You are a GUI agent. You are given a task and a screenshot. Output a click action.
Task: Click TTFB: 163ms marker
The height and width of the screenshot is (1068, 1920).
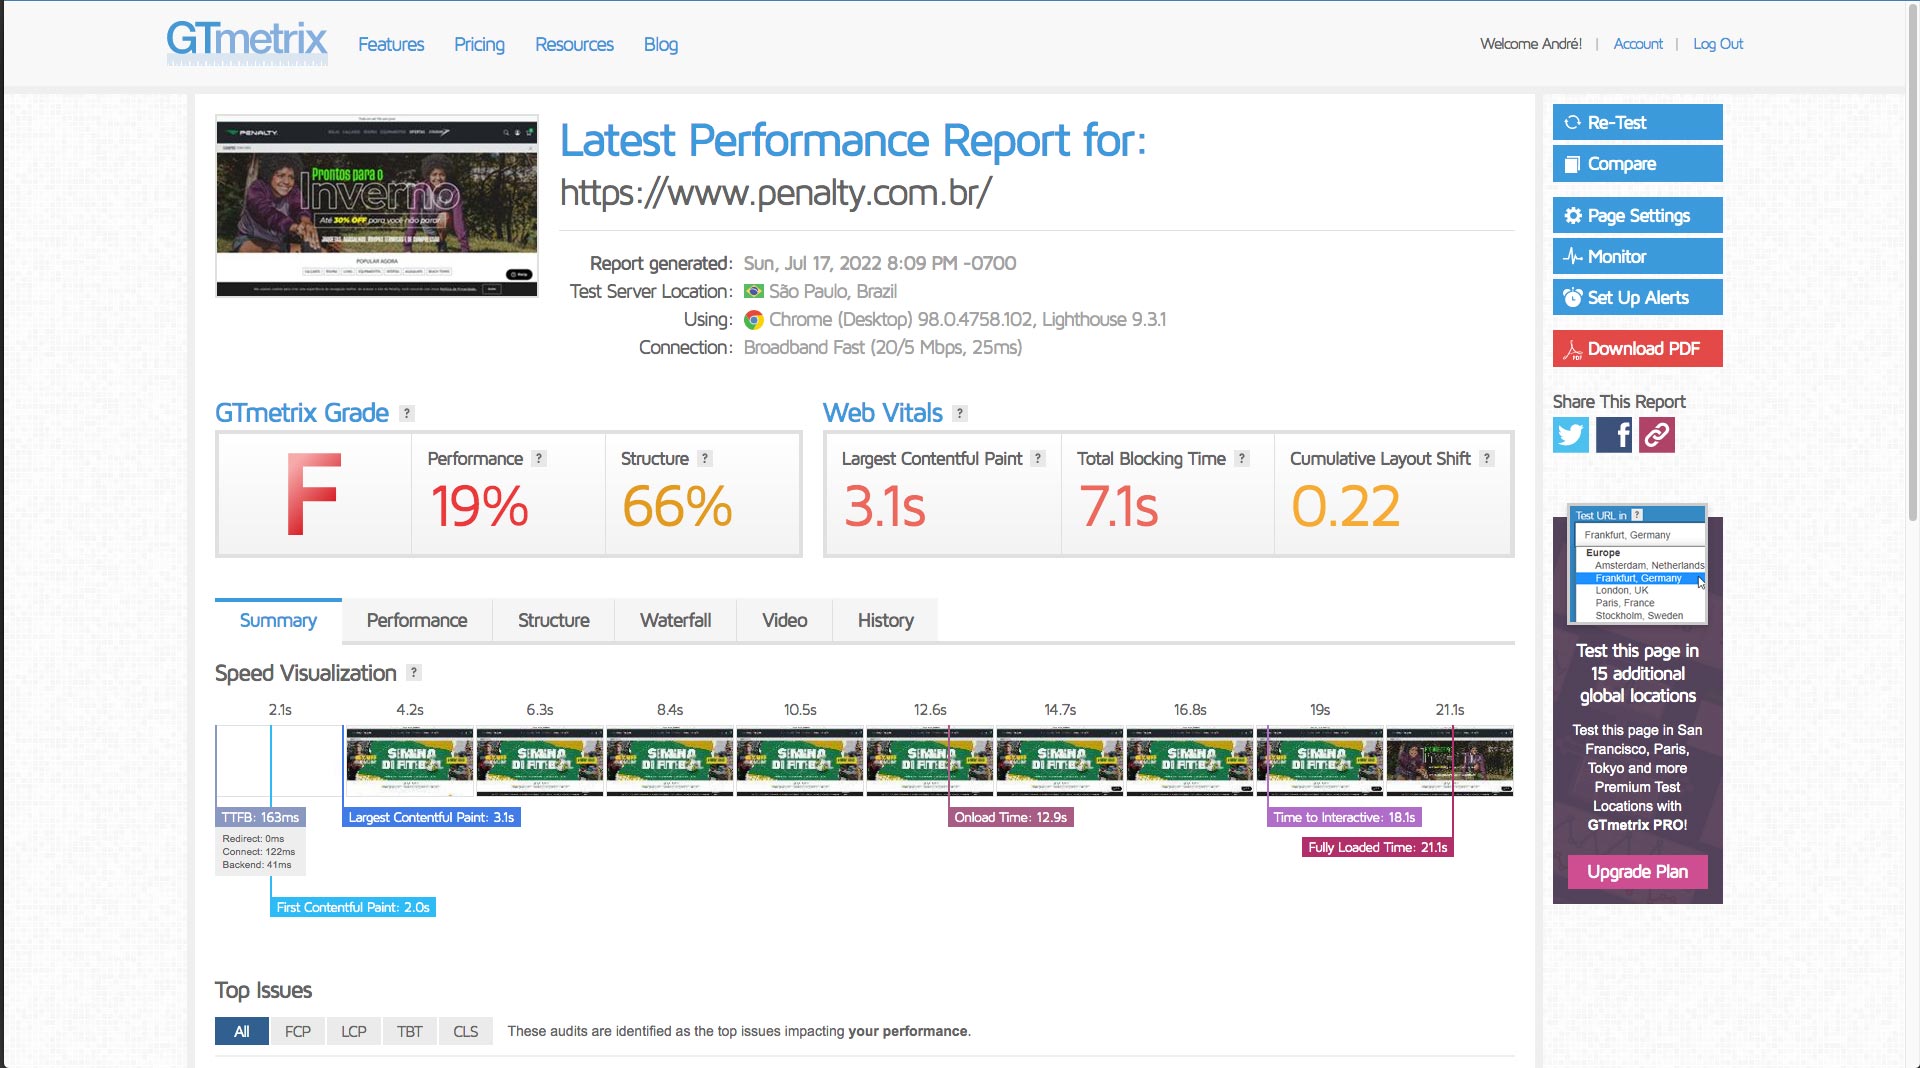click(x=260, y=817)
